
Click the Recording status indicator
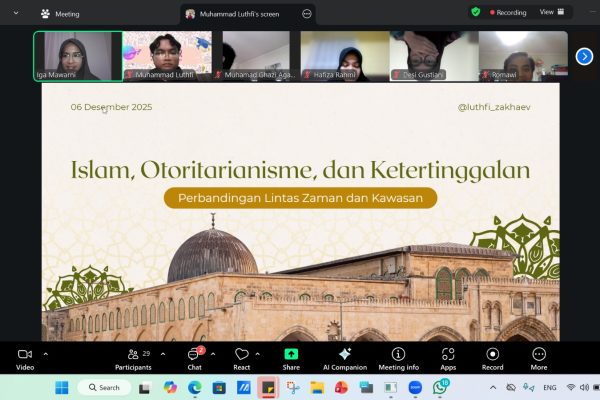coord(508,12)
